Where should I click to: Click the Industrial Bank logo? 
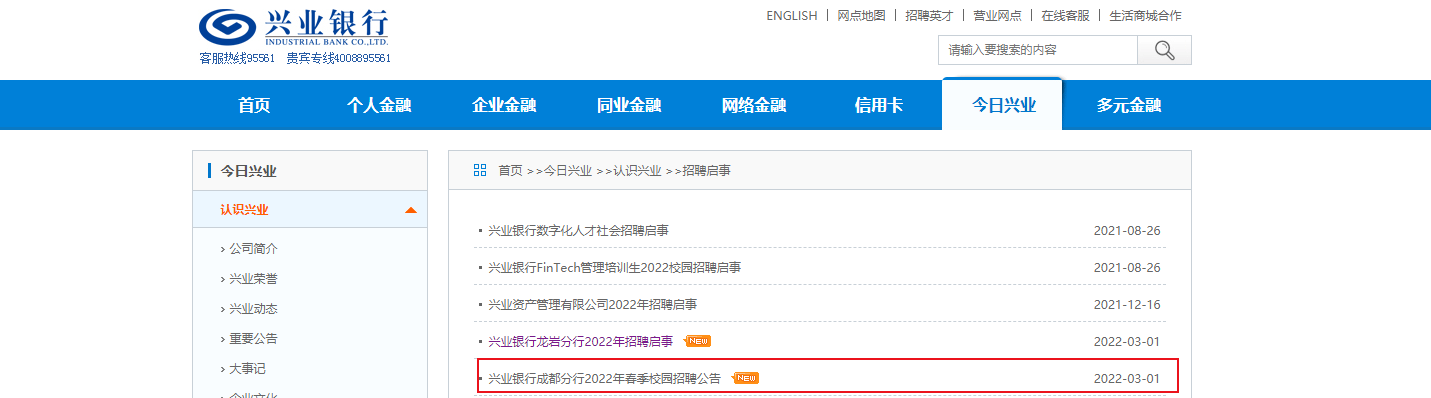294,27
